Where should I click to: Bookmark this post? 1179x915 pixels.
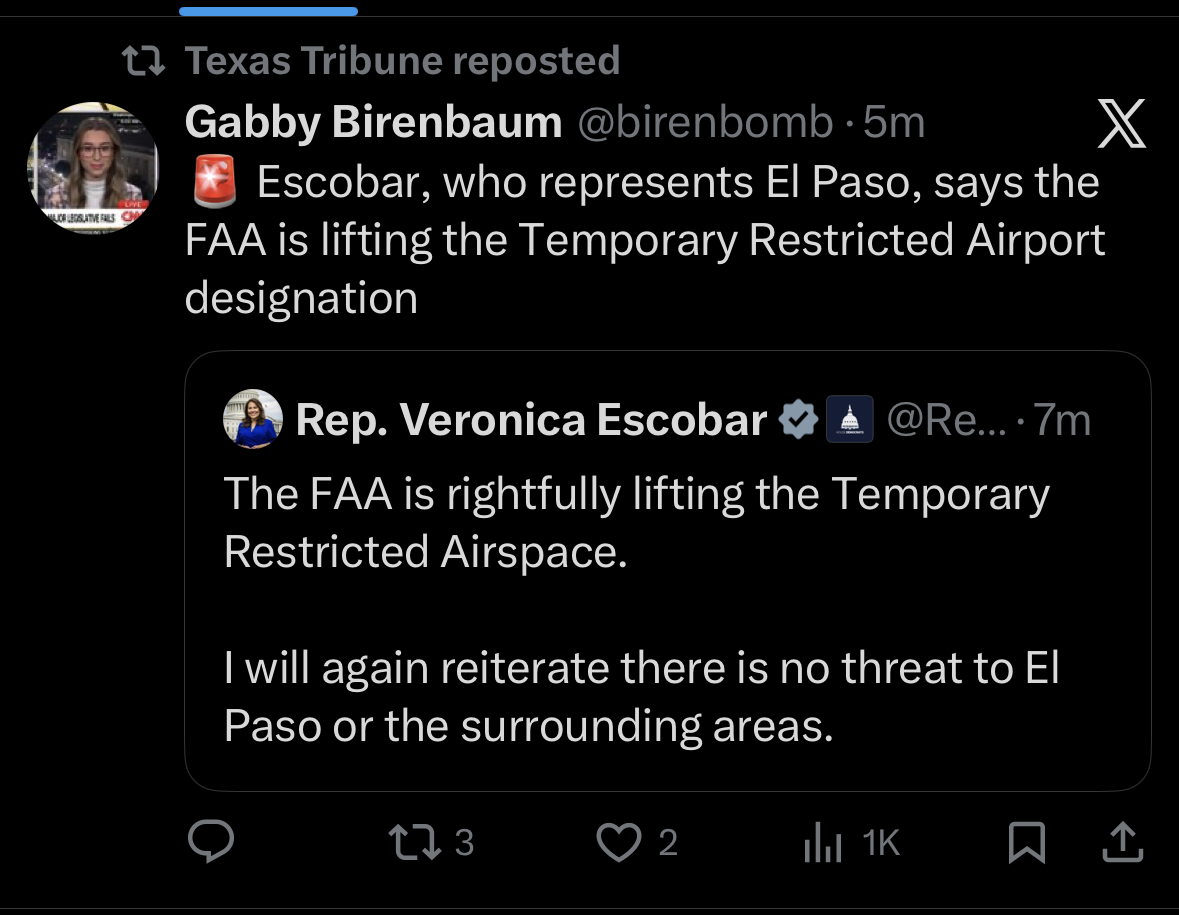(1026, 842)
